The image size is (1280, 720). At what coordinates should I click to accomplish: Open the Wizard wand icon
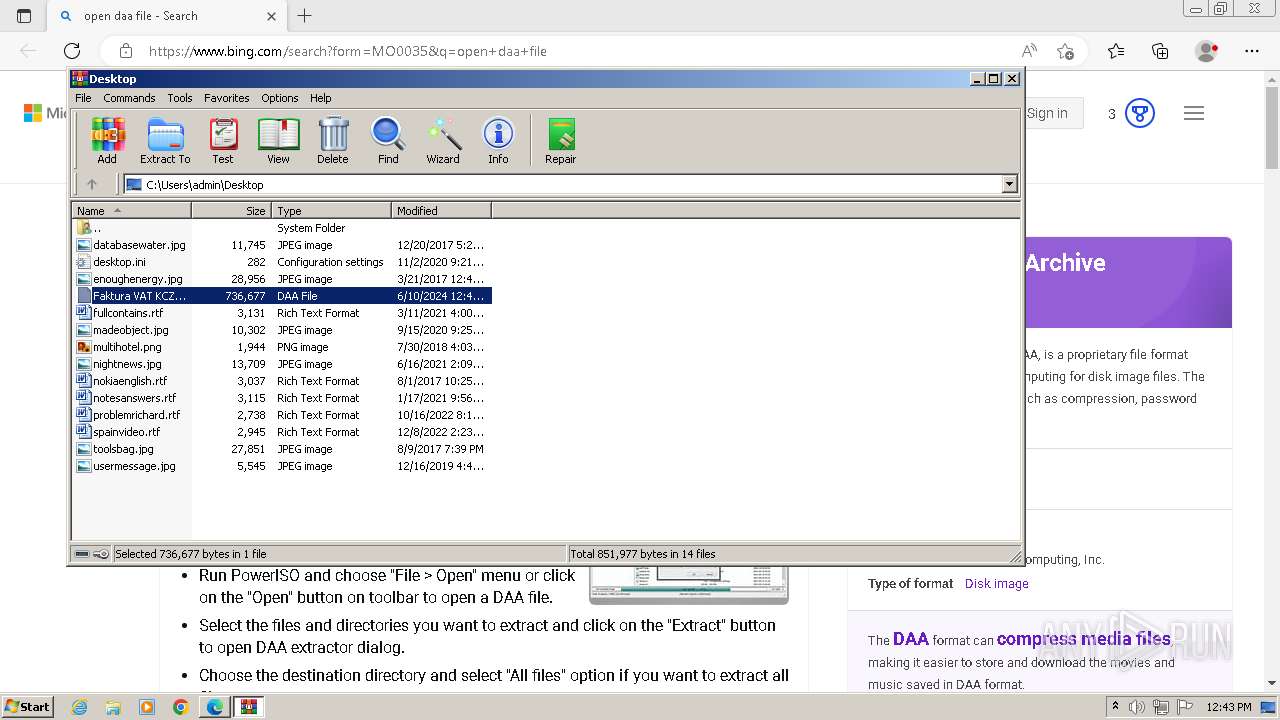point(443,140)
